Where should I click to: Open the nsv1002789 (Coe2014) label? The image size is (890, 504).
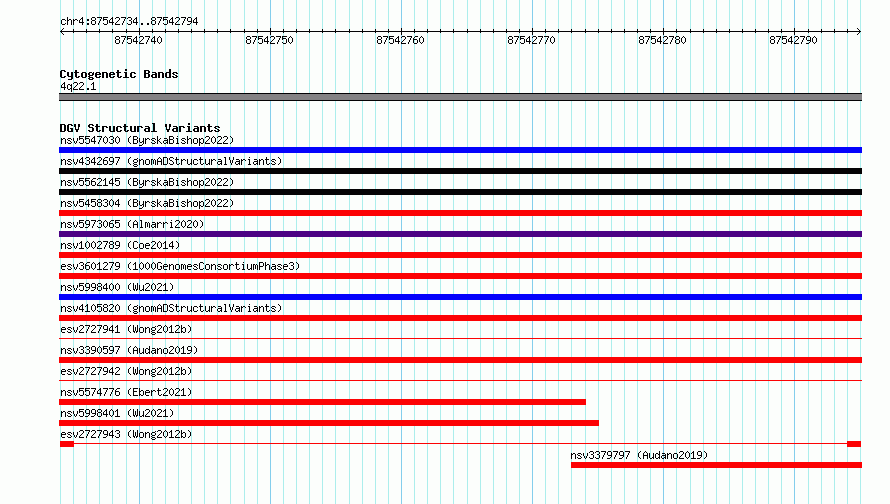120,245
